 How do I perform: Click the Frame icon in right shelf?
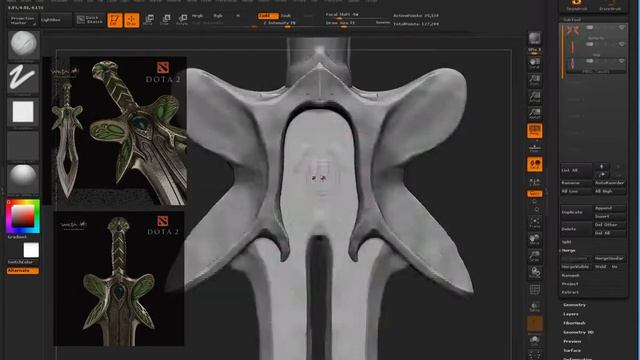coord(535,222)
